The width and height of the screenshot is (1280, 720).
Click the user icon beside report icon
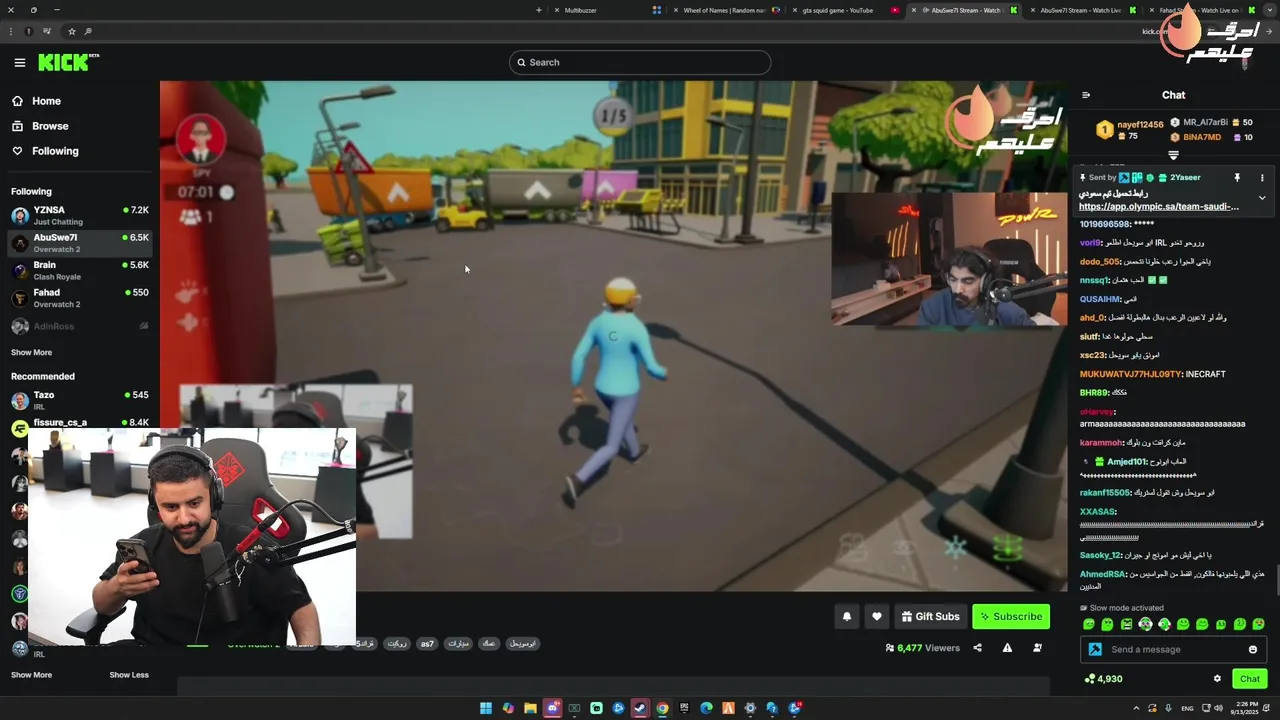click(1037, 648)
